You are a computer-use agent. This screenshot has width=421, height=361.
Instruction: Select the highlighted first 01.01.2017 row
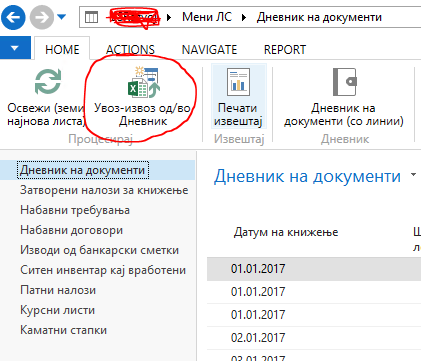tap(314, 269)
